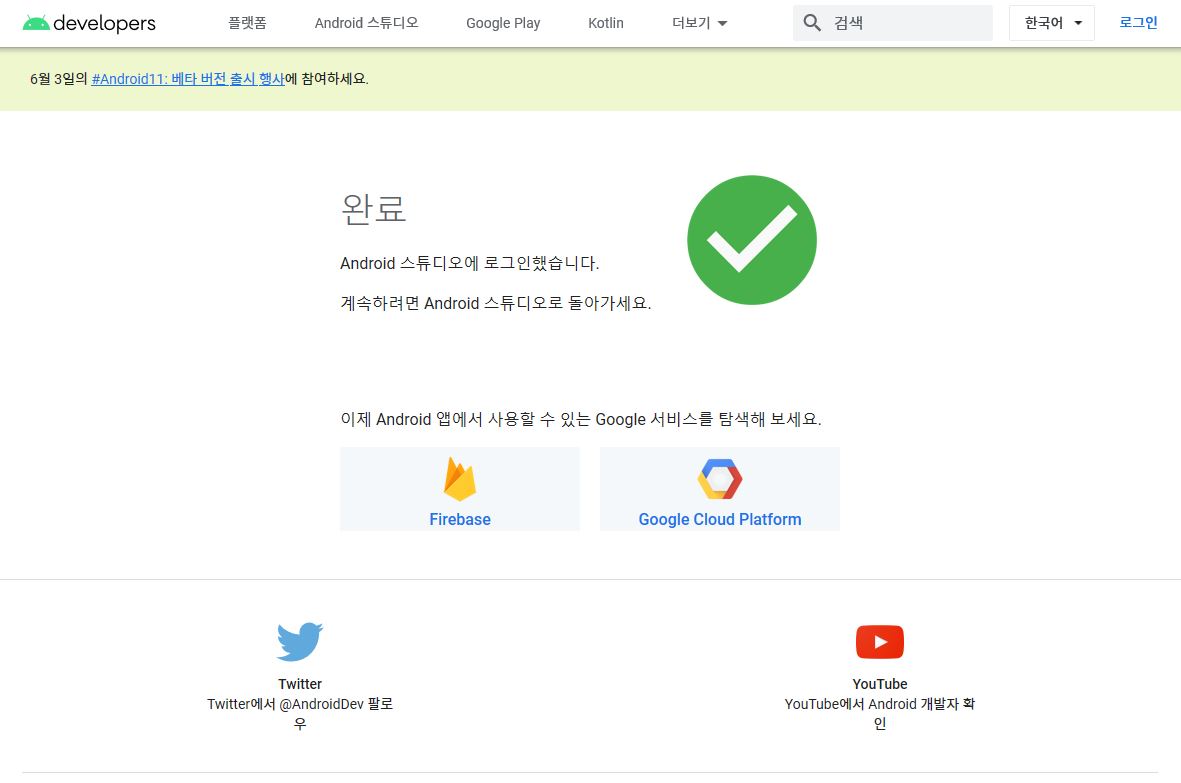
Task: Expand the 더보기 dropdown menu
Action: tap(700, 23)
